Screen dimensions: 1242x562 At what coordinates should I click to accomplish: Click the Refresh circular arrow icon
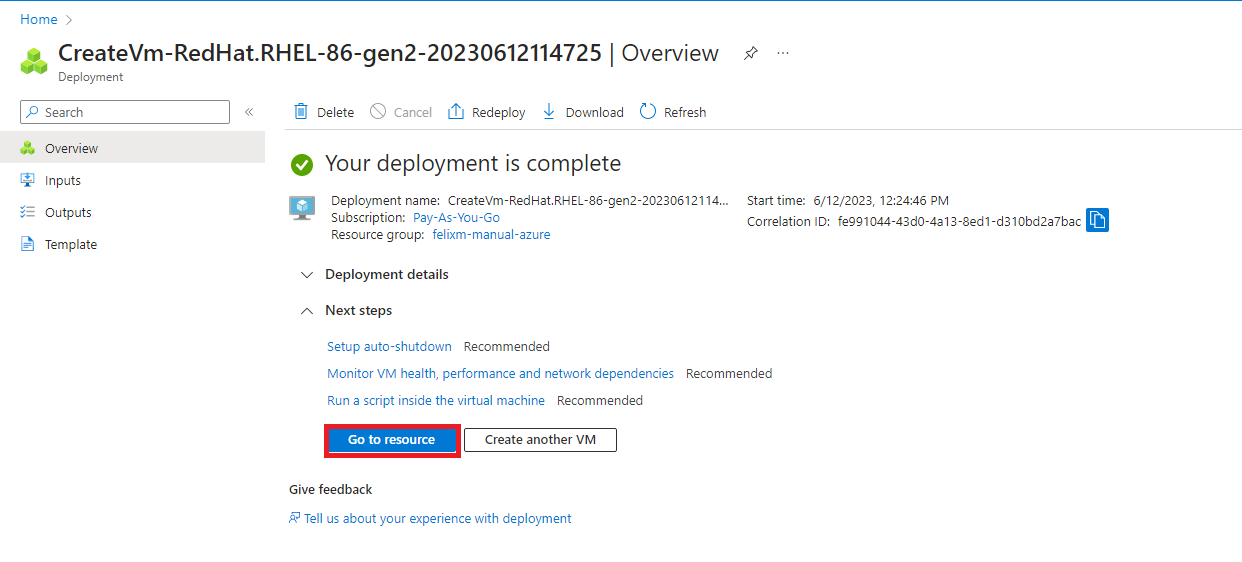pyautogui.click(x=648, y=112)
